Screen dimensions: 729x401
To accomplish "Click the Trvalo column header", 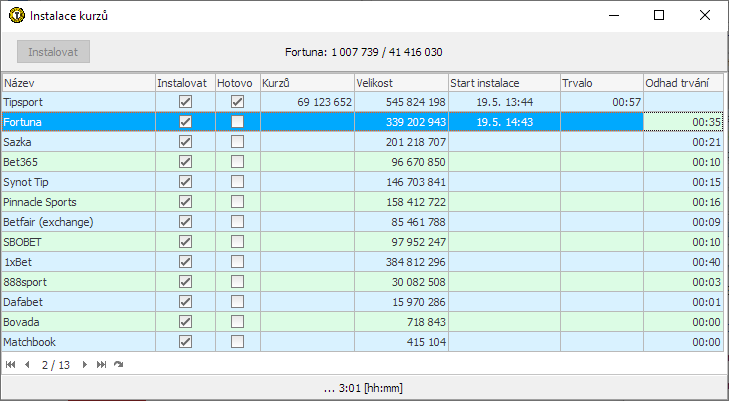I will (602, 83).
